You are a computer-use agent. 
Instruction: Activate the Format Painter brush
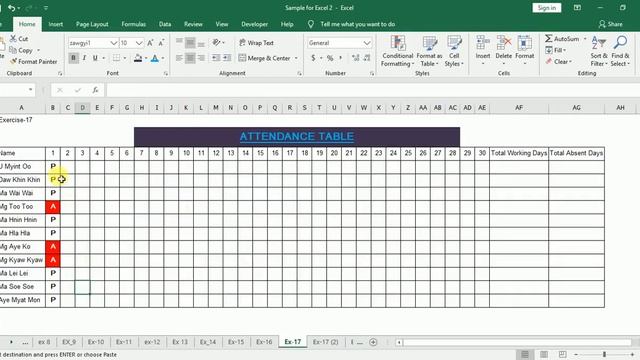click(x=13, y=62)
